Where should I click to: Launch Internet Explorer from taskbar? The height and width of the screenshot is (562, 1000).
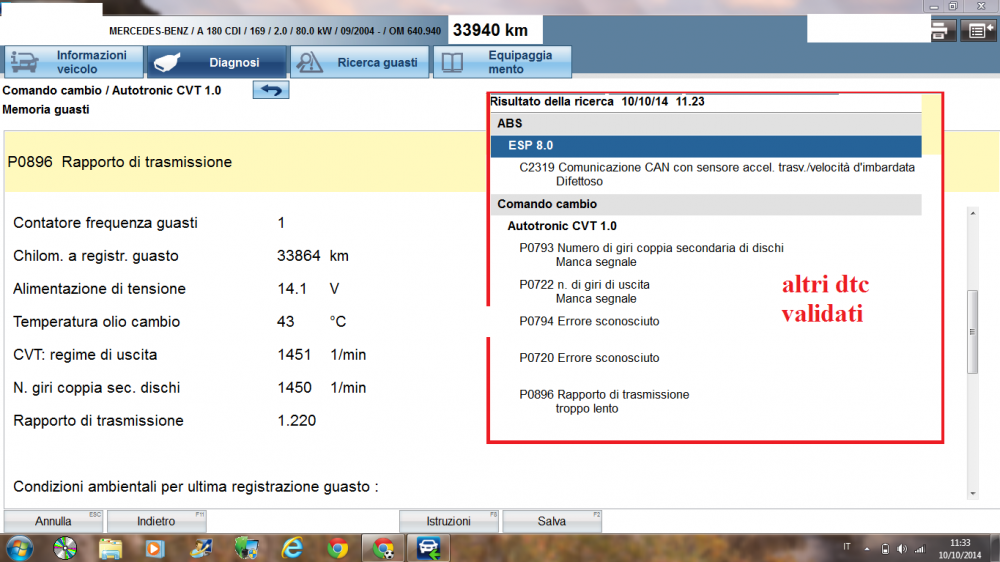[x=292, y=548]
